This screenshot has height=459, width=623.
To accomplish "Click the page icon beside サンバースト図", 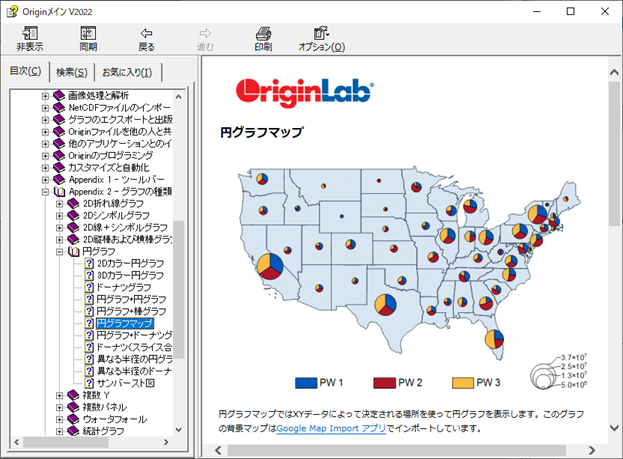I will tap(89, 383).
